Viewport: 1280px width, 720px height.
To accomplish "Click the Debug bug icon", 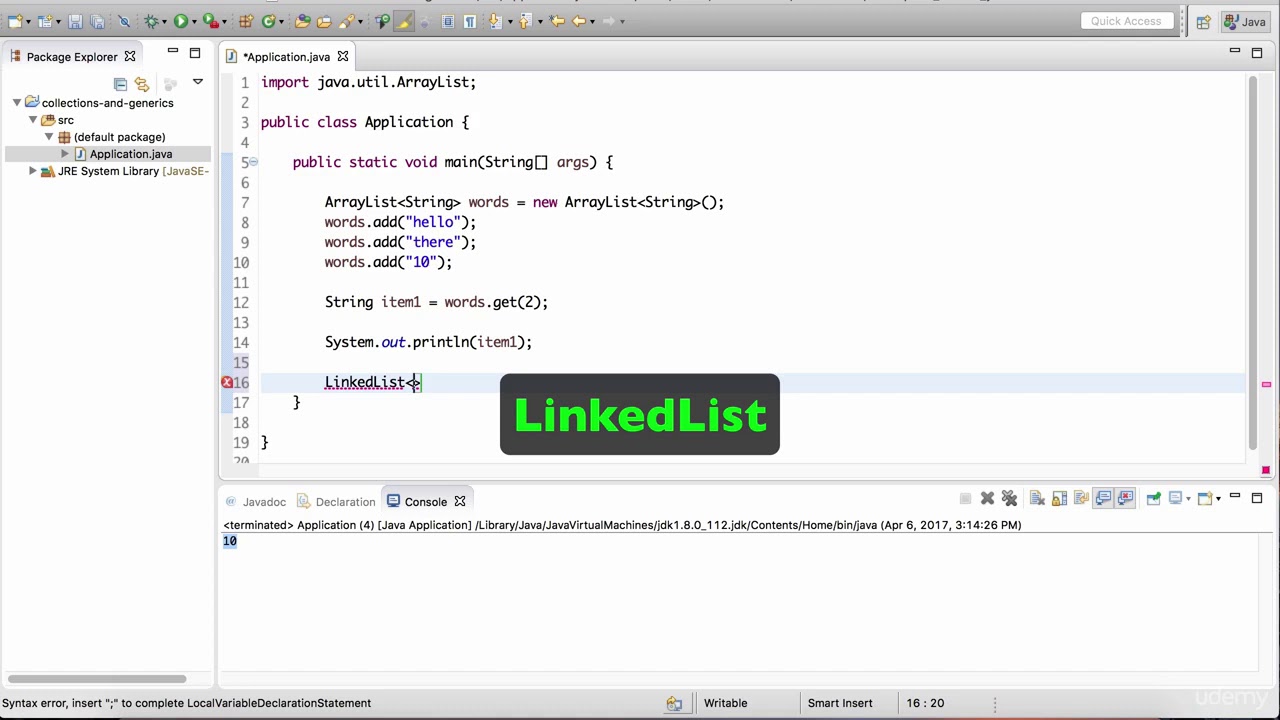I will [151, 21].
